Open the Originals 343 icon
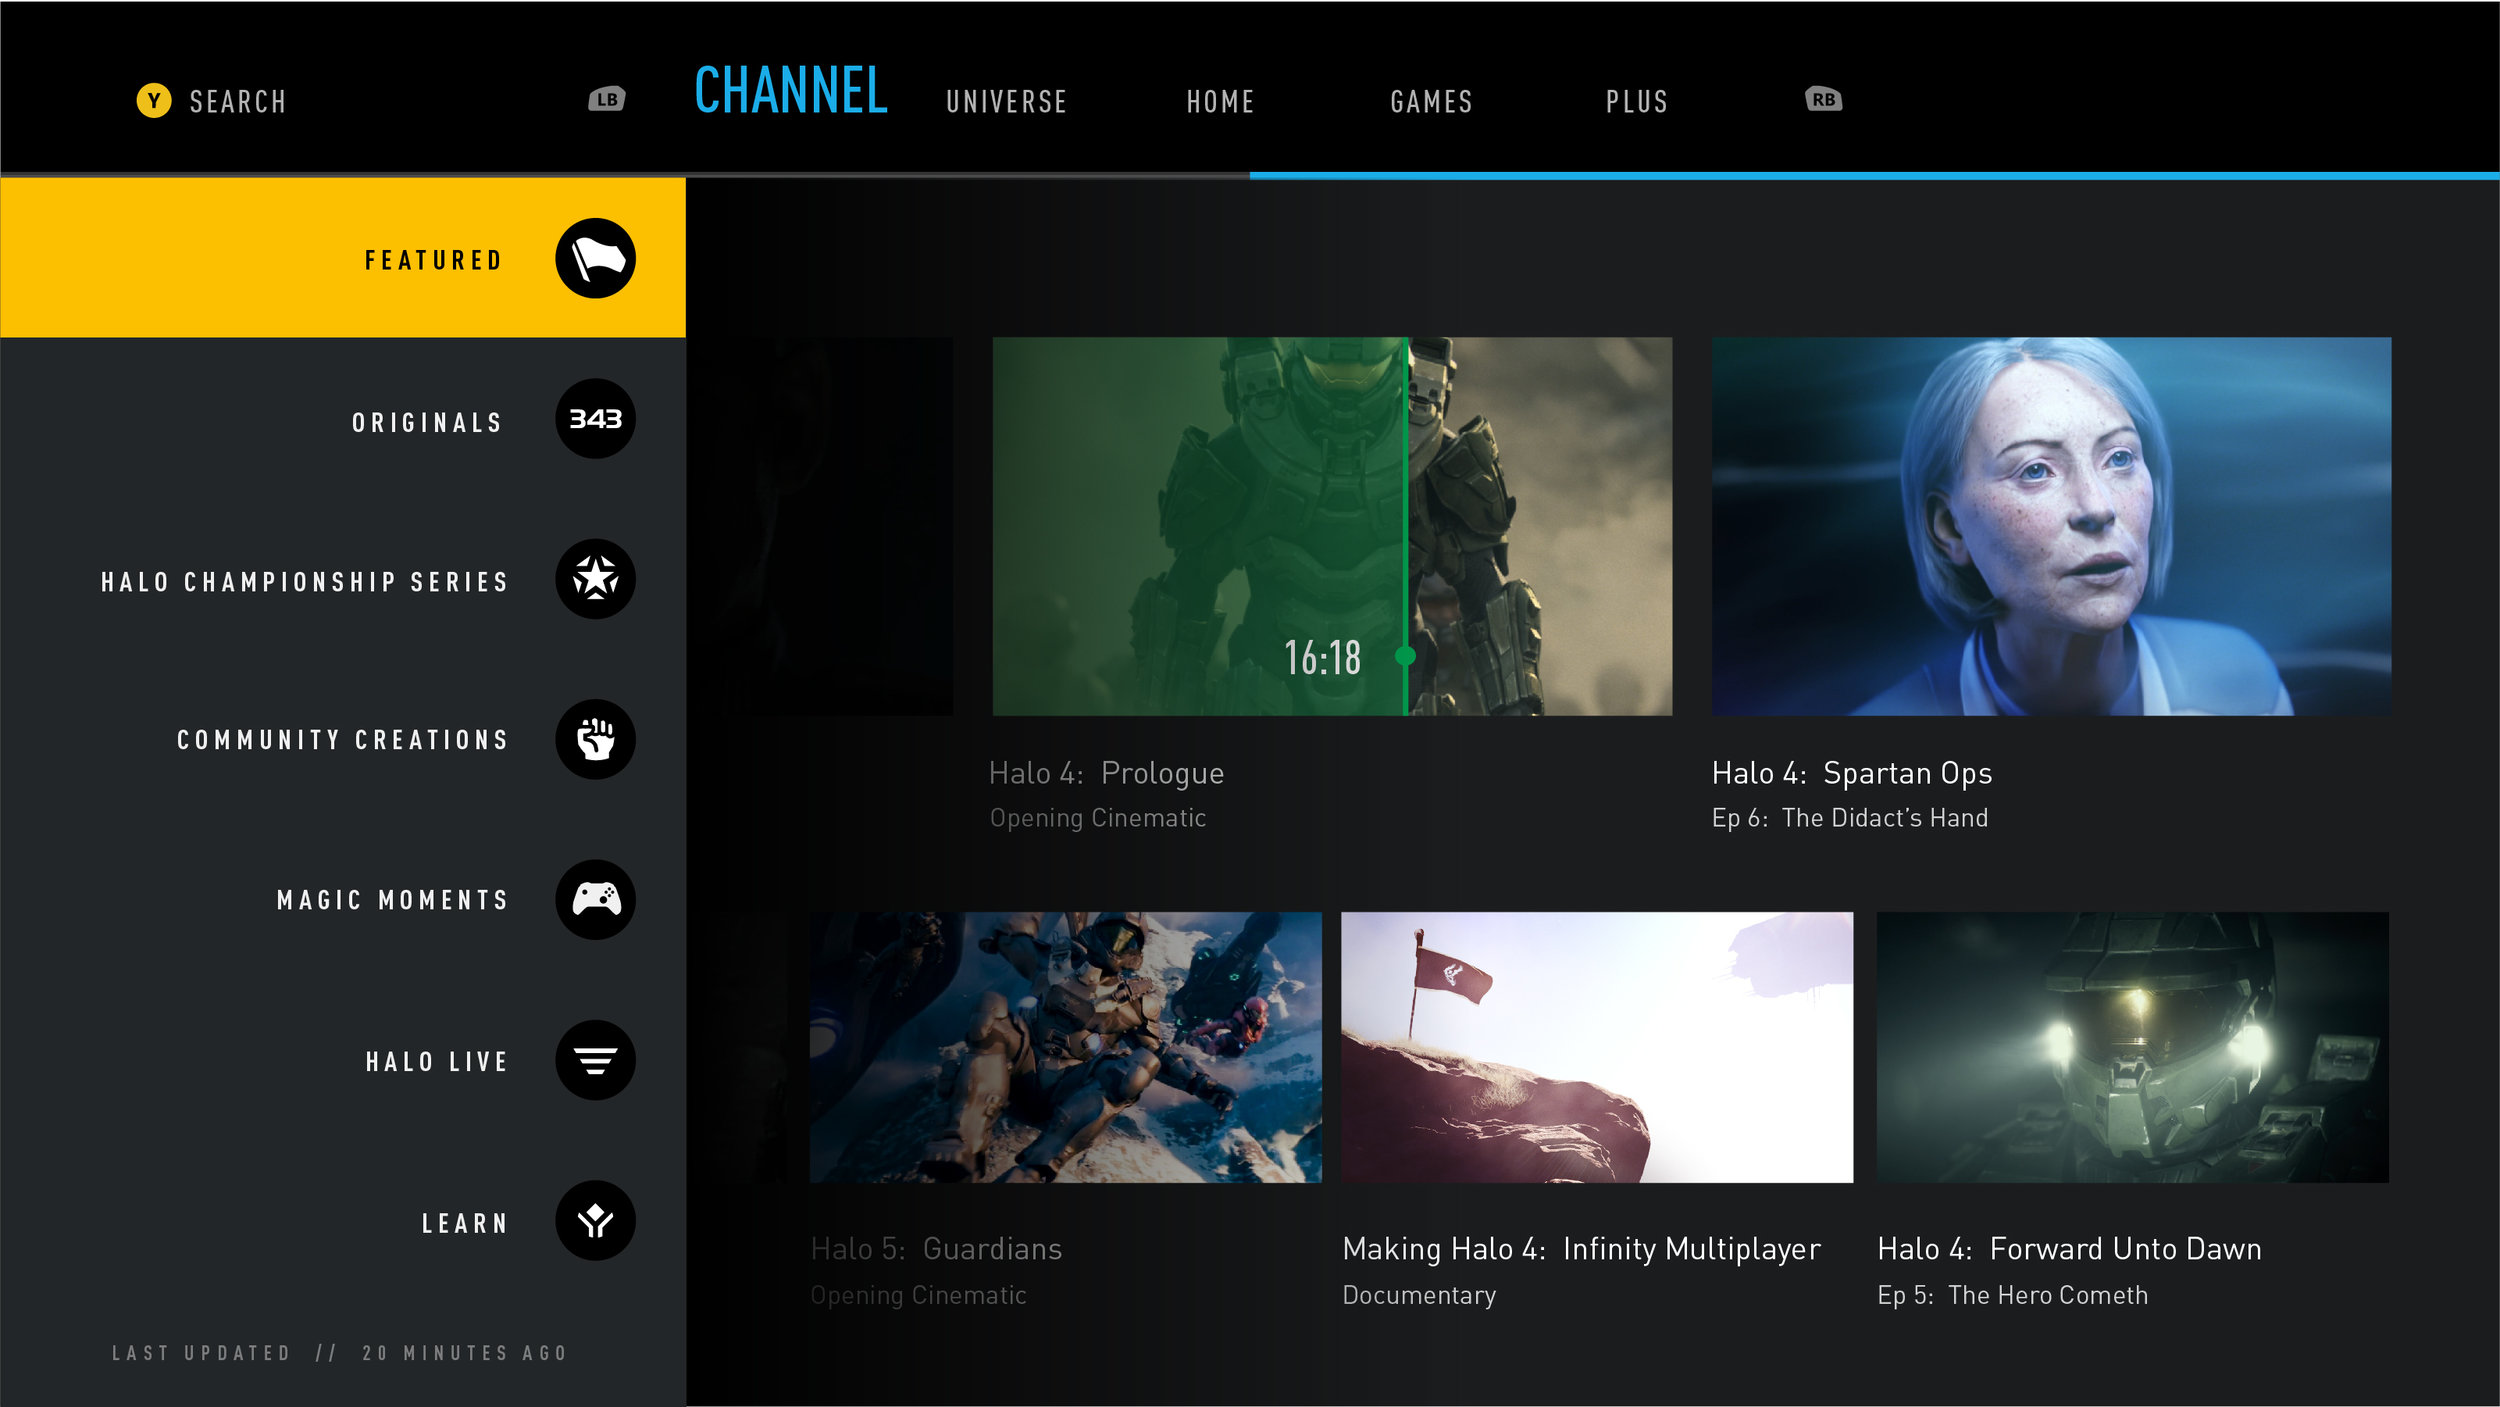The height and width of the screenshot is (1407, 2500). click(595, 419)
